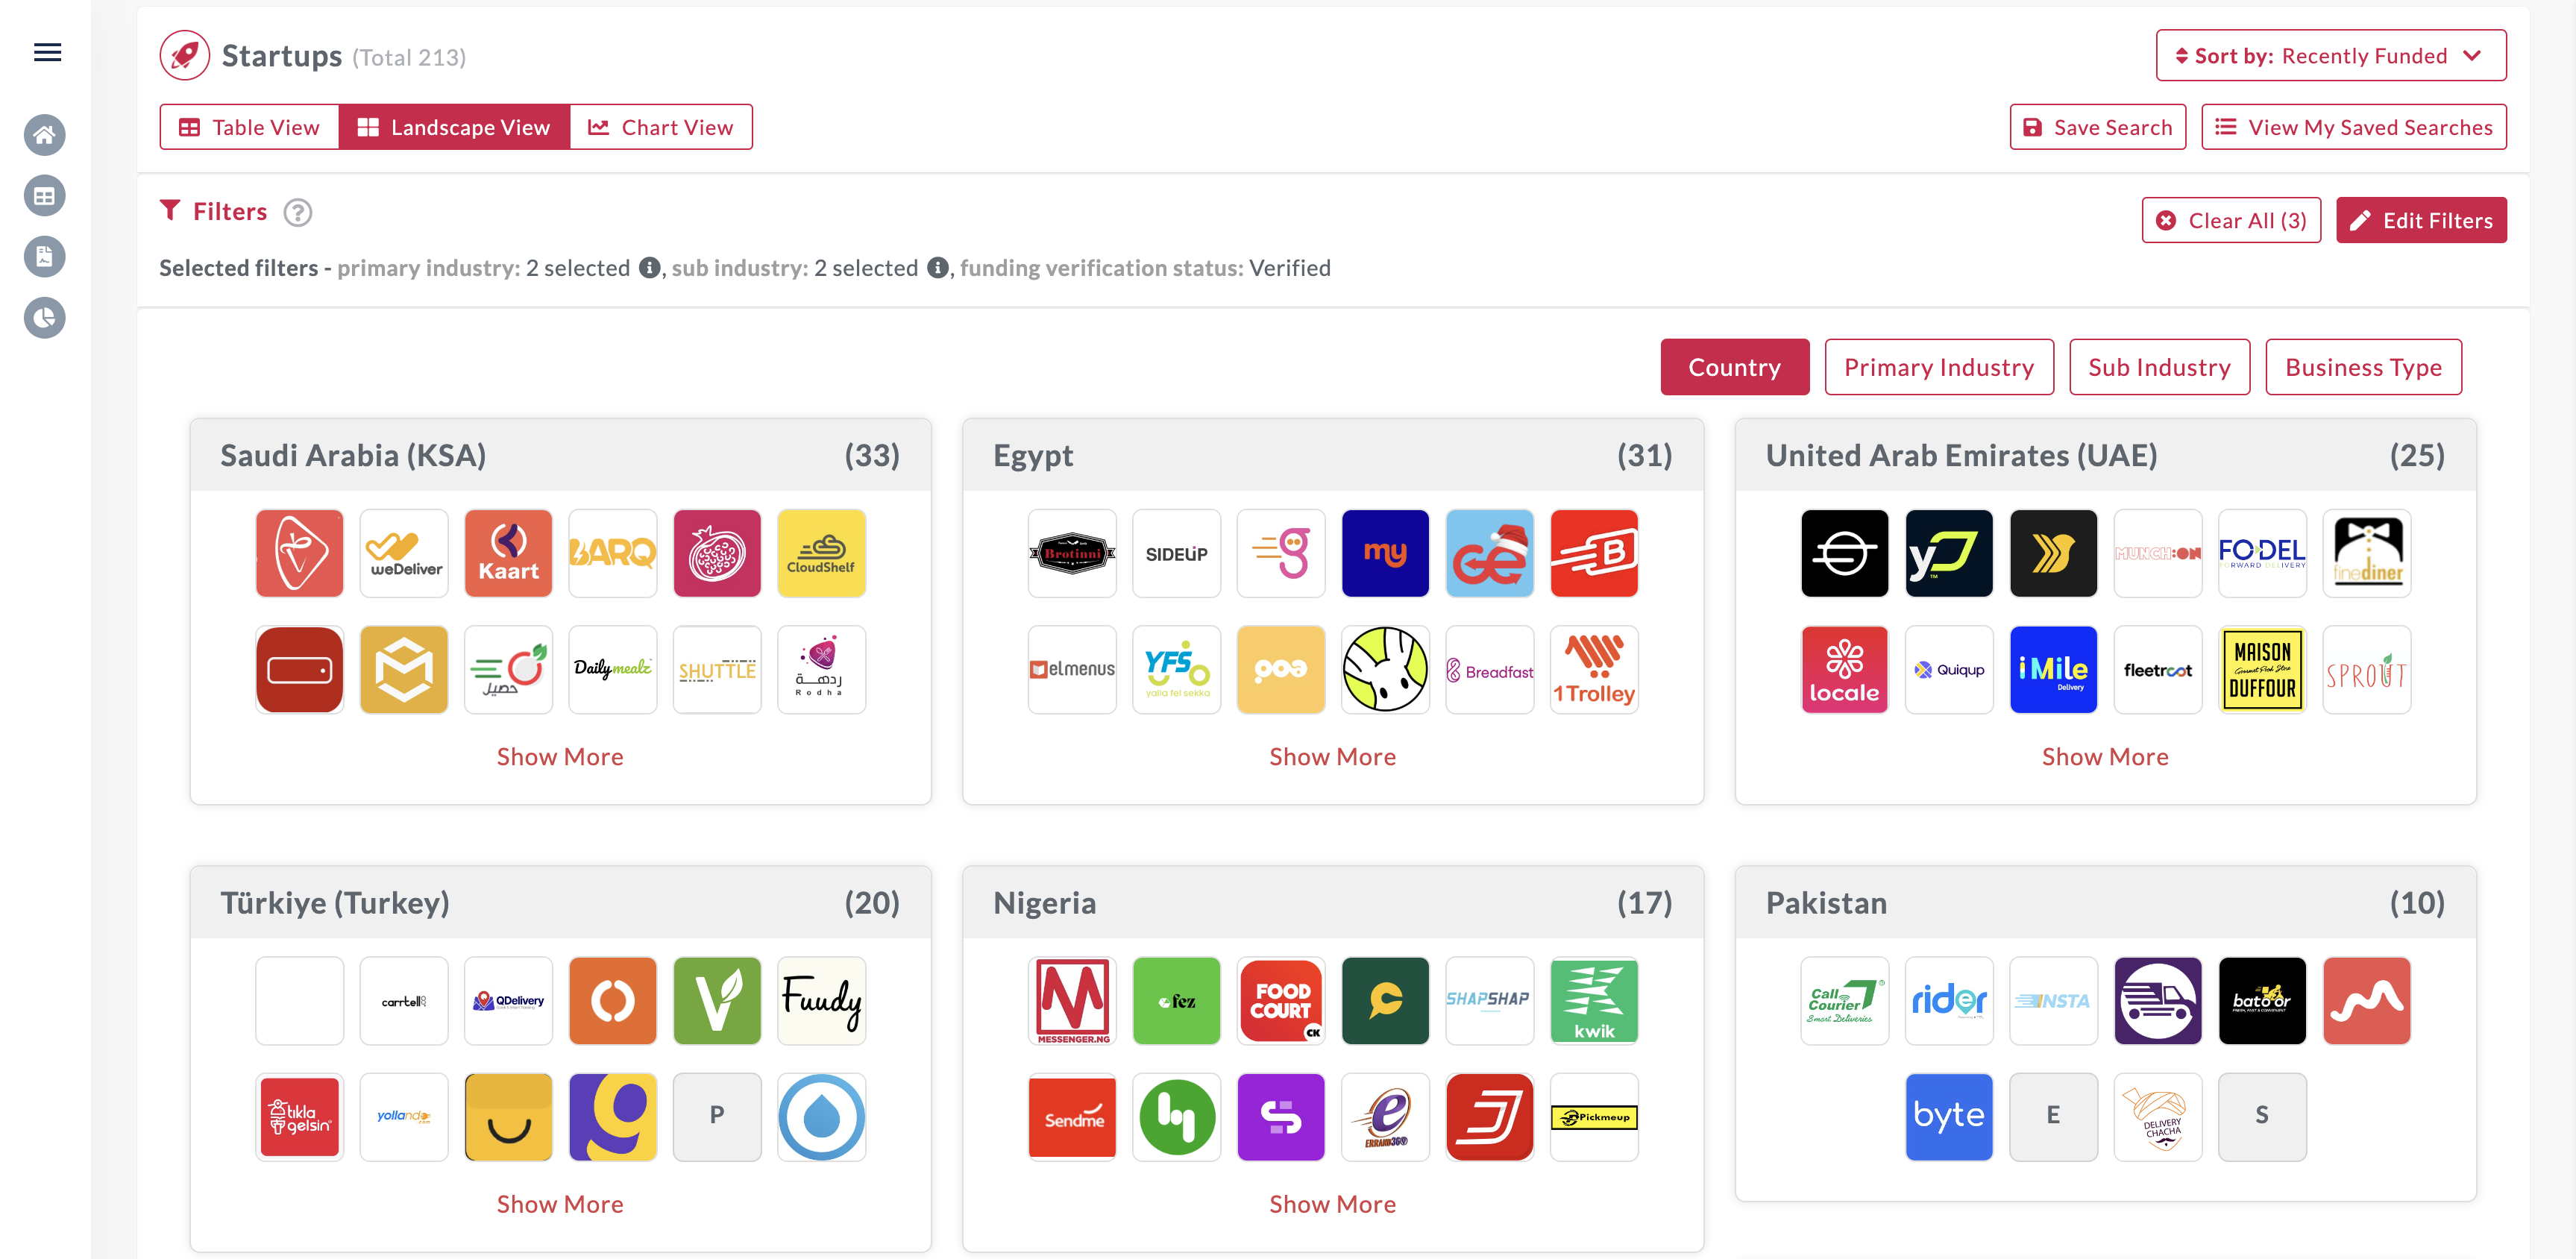Open the documents sidebar icon

45,257
